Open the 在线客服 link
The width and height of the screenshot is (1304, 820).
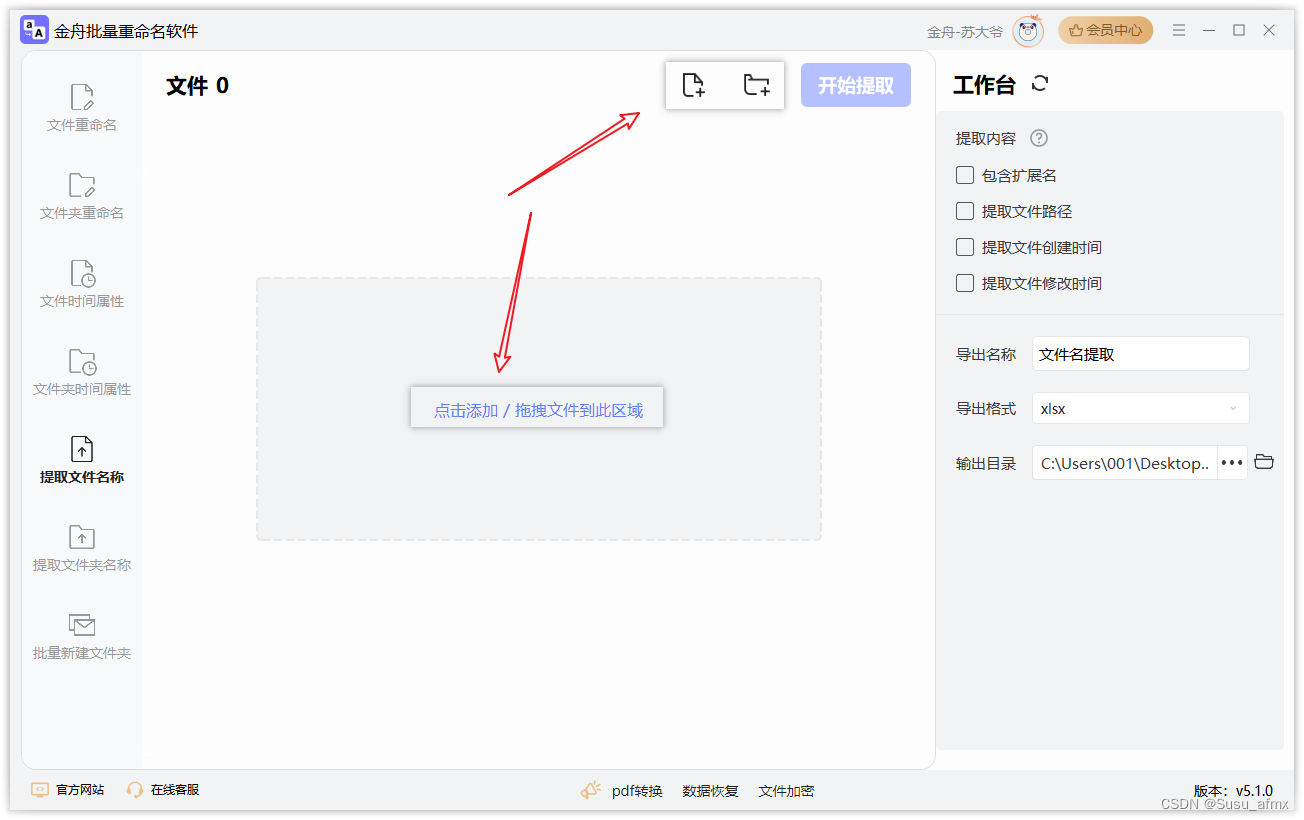175,790
